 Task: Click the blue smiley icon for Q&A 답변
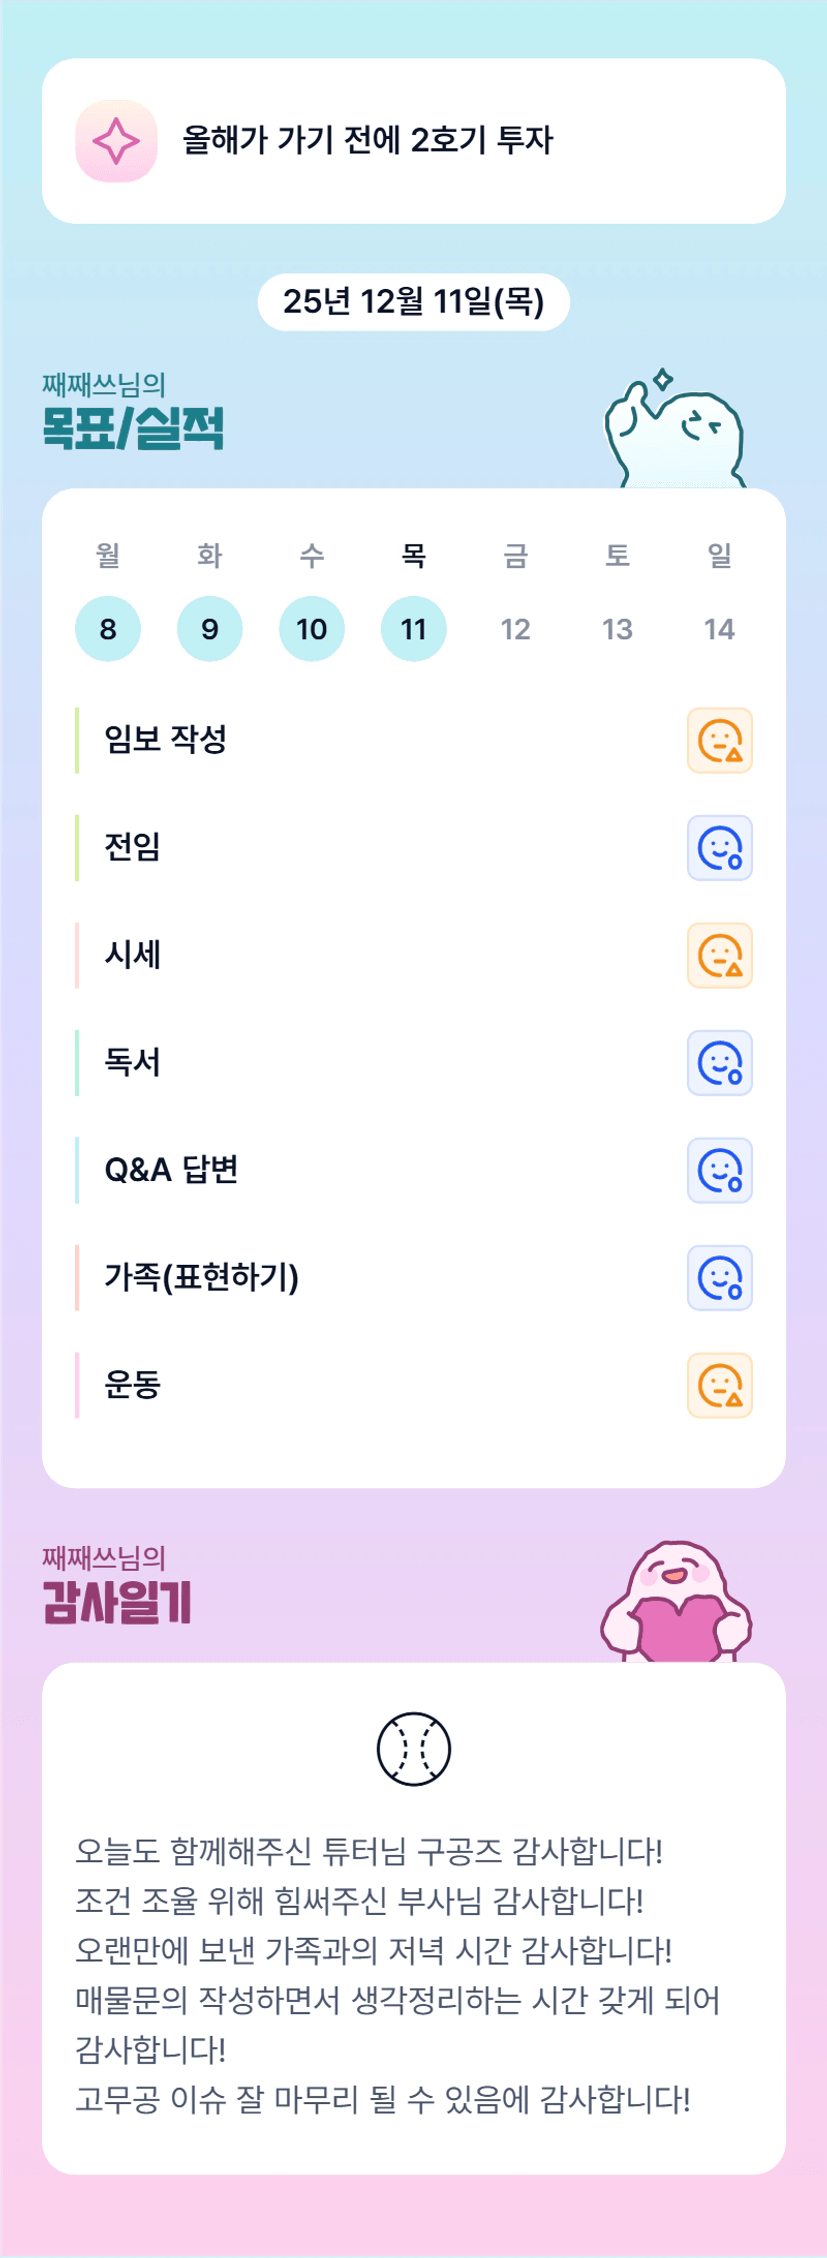[719, 1170]
